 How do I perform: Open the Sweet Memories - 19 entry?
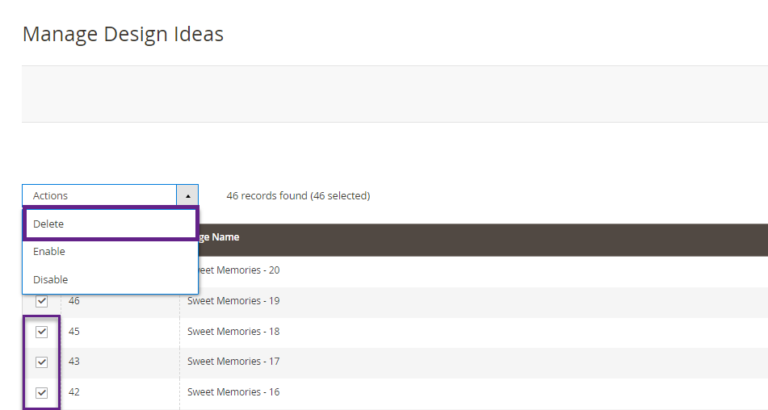(233, 301)
